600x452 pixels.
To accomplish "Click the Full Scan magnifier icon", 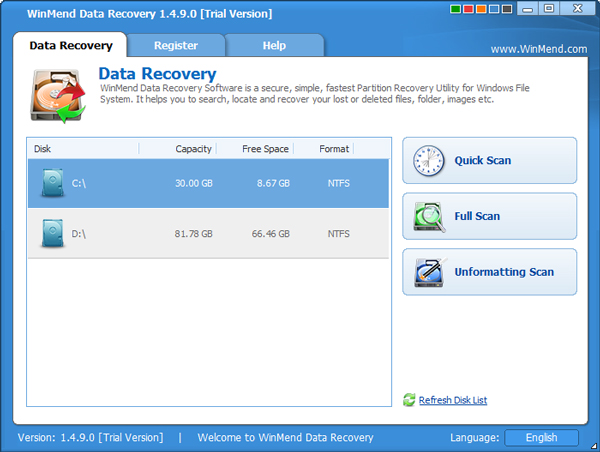I will 429,217.
